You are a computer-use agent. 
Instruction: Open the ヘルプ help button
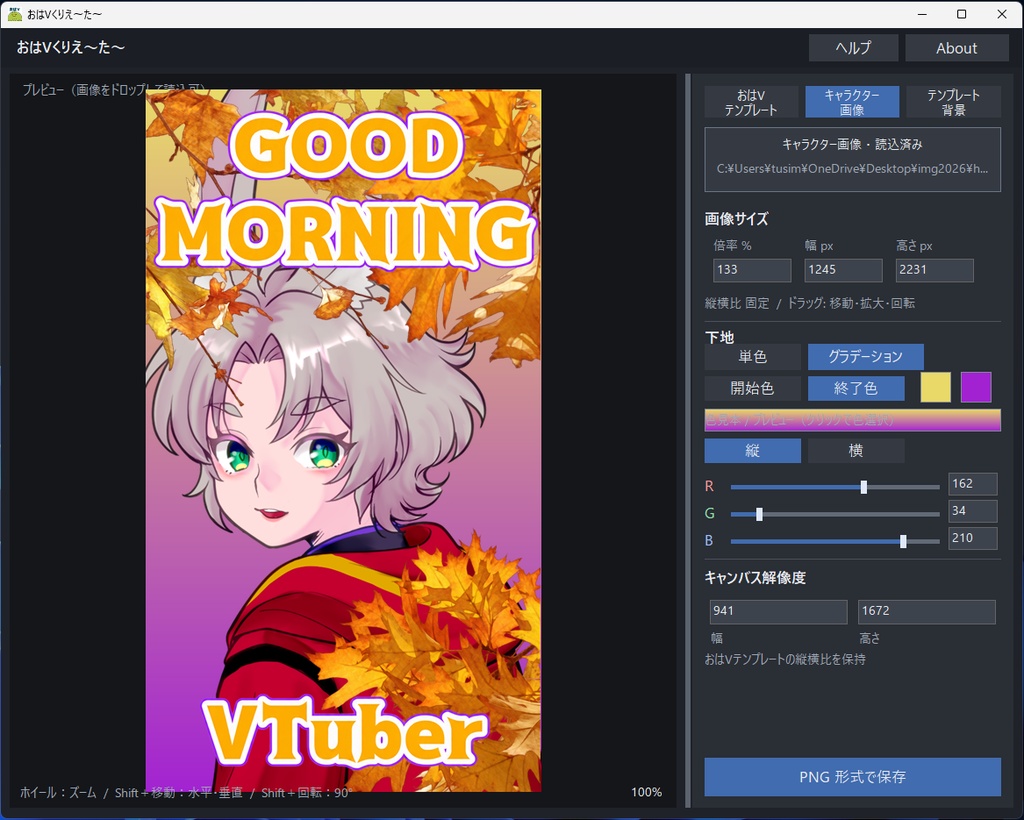(853, 48)
